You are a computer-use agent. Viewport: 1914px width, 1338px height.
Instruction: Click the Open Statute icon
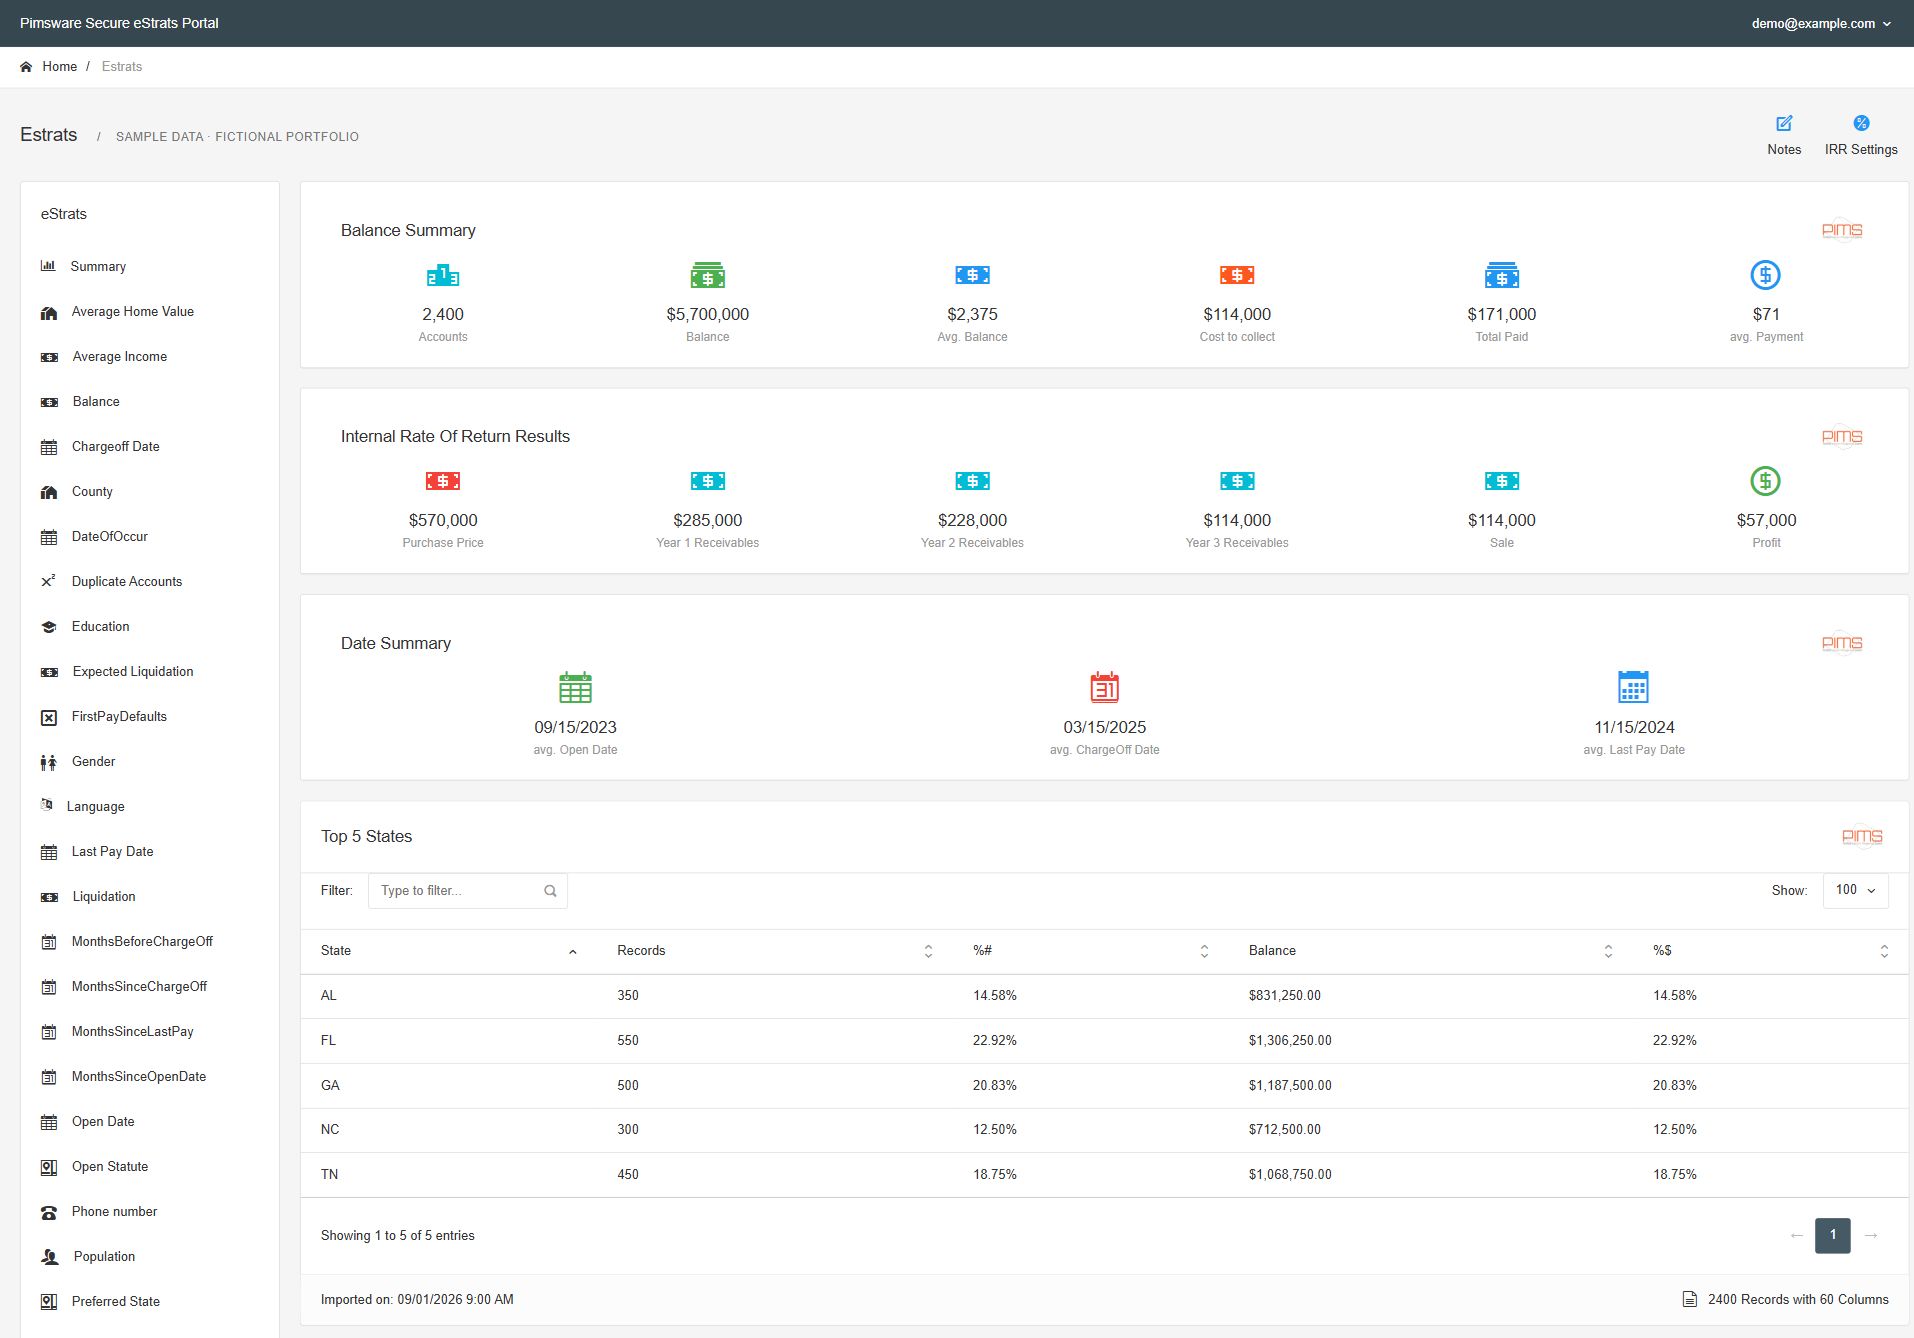[x=48, y=1167]
